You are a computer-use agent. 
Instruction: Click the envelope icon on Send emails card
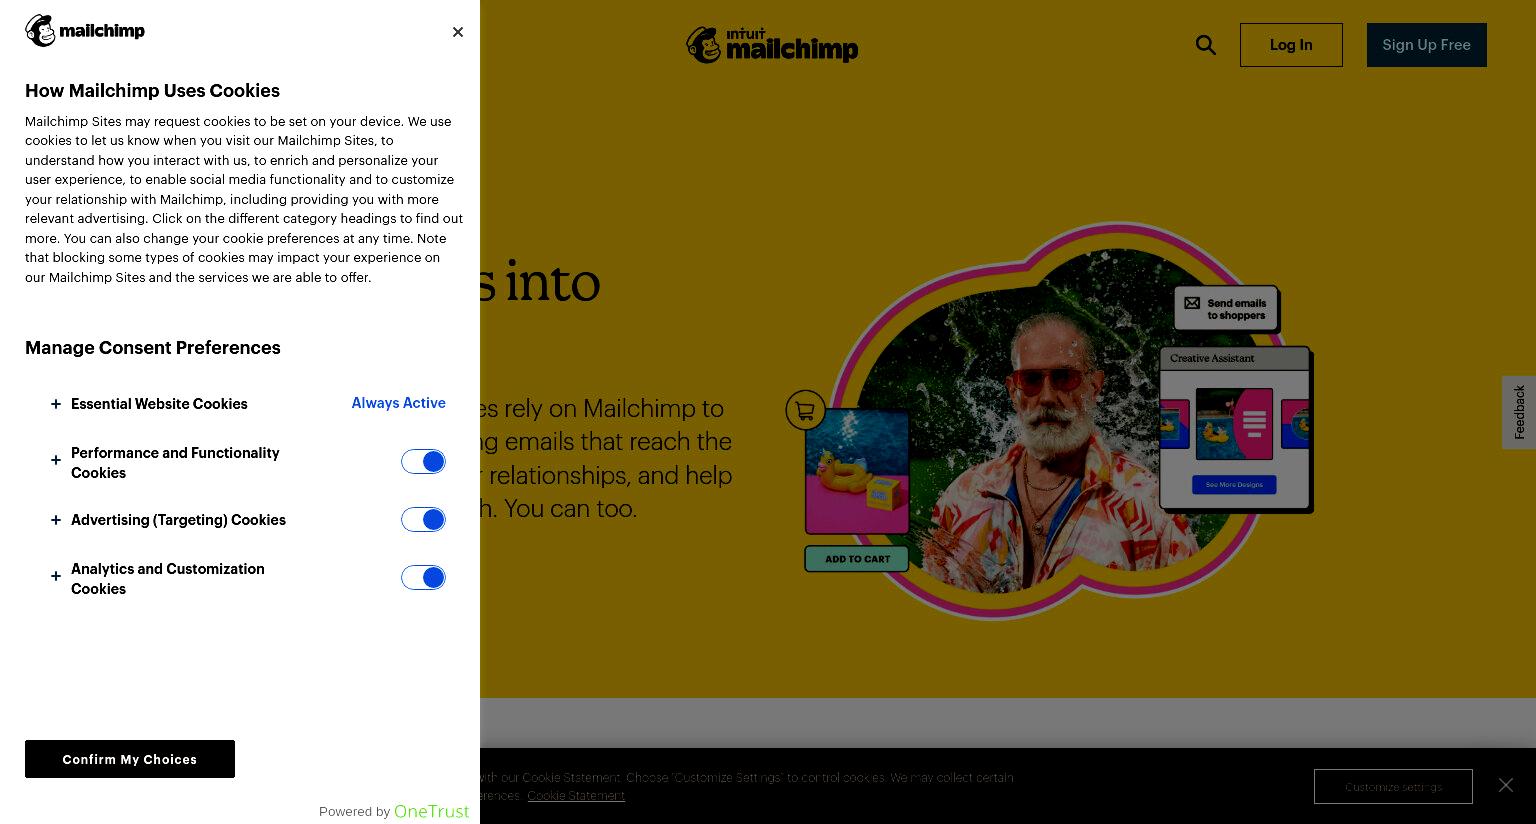point(1192,303)
